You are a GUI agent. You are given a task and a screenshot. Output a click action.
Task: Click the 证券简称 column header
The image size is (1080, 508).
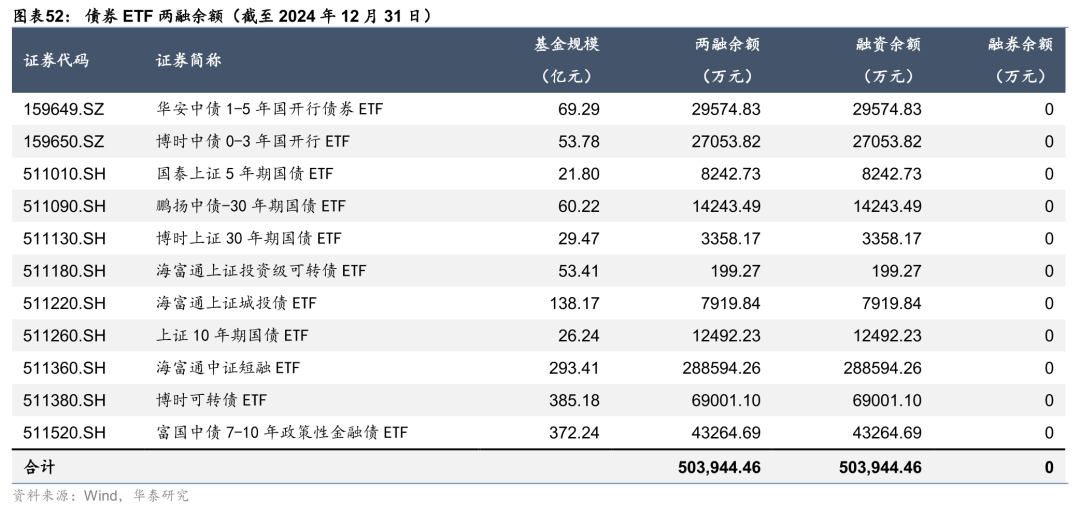pyautogui.click(x=189, y=60)
